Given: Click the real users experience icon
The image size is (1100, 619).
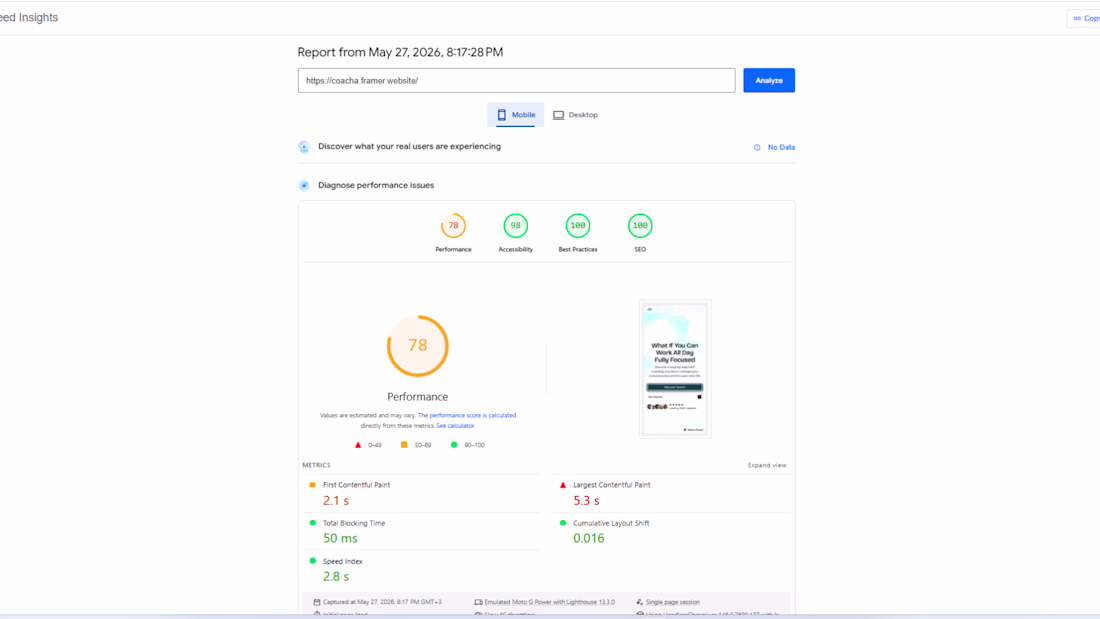Looking at the screenshot, I should click(x=304, y=147).
